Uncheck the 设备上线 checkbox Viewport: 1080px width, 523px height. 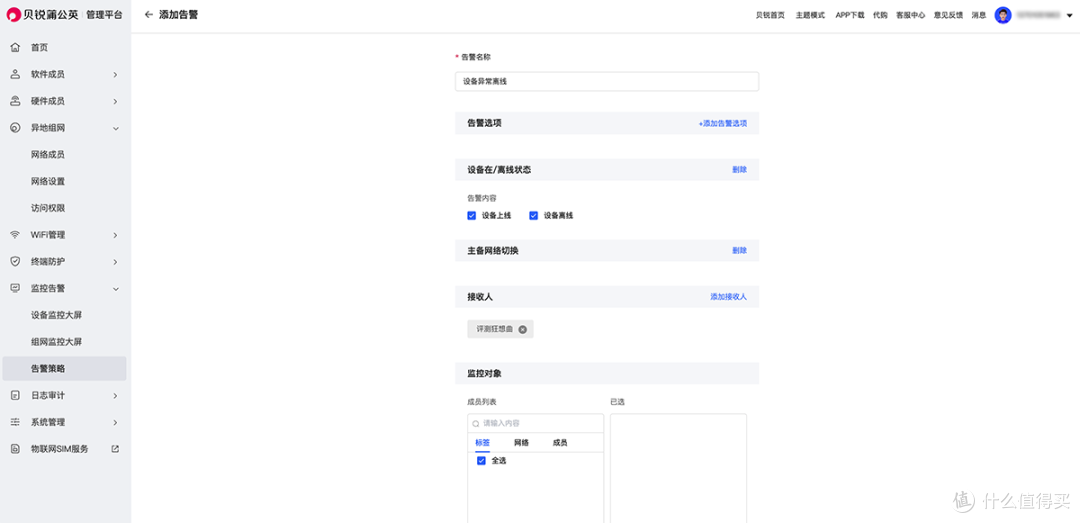(472, 215)
